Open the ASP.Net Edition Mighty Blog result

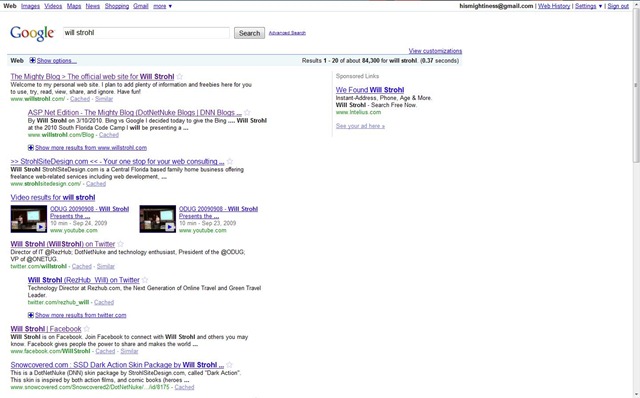click(135, 112)
